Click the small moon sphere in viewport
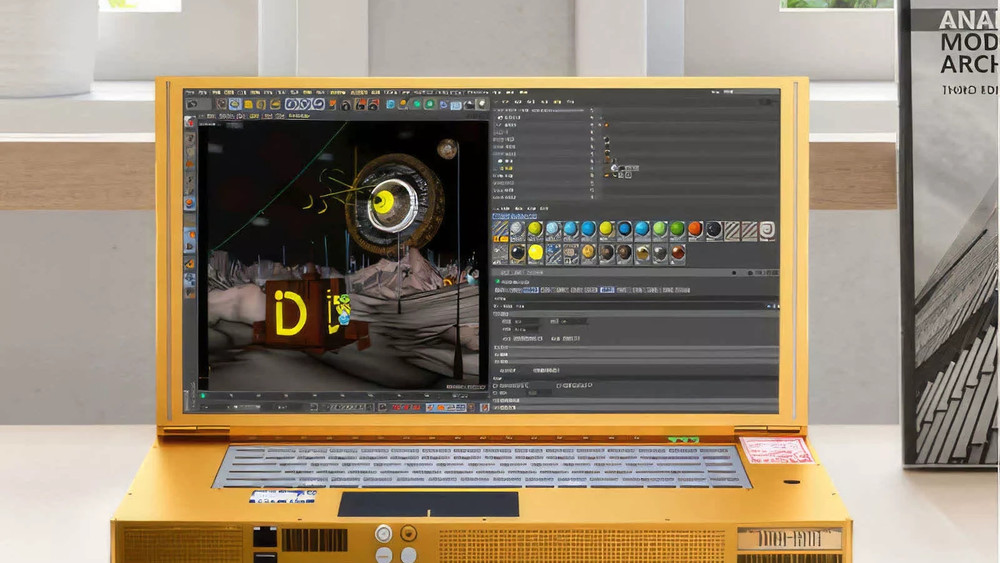The height and width of the screenshot is (563, 1000). [x=447, y=149]
